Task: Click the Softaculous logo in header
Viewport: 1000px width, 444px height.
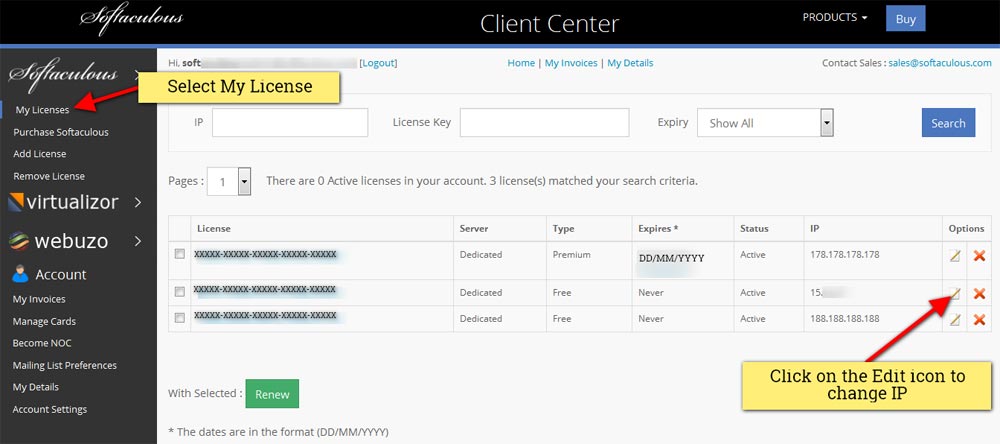Action: 131,19
